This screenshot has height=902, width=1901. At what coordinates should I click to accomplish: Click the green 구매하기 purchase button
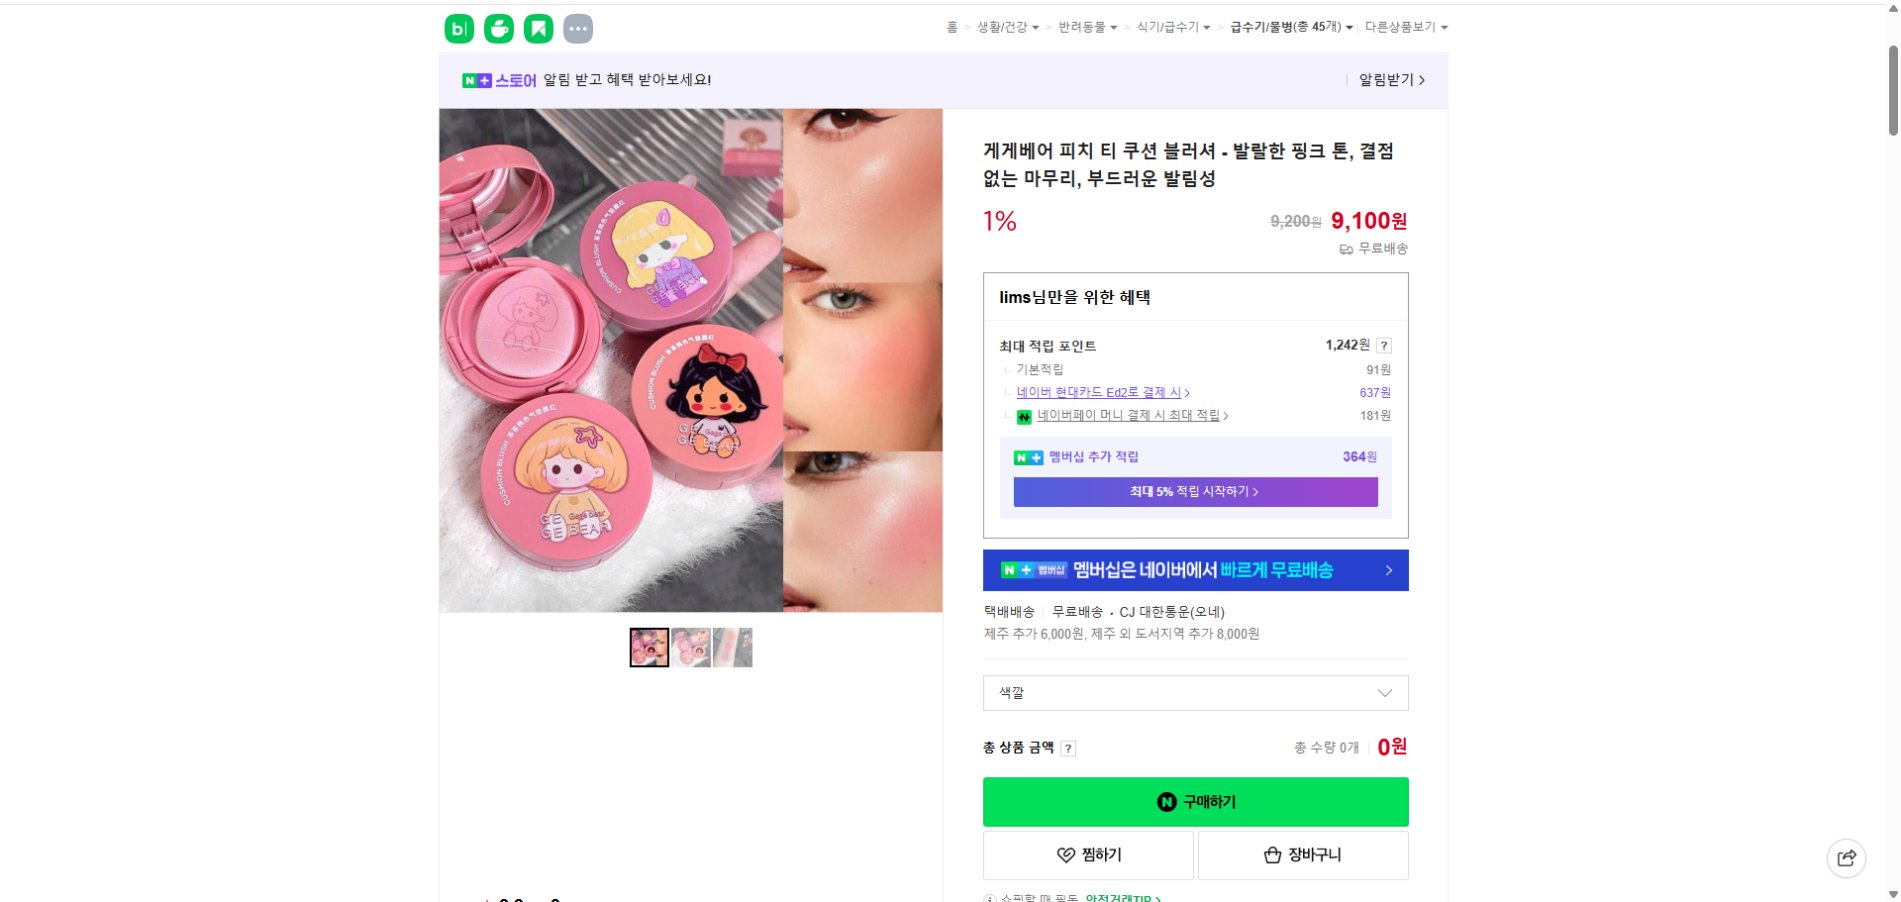(x=1195, y=801)
